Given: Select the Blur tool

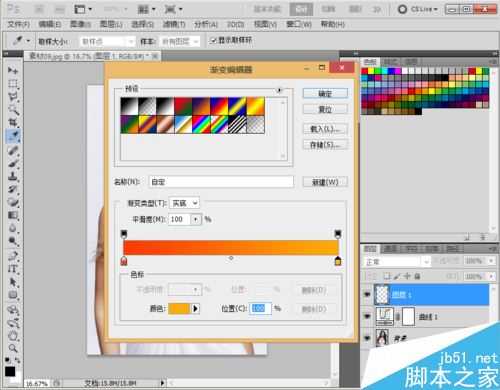Looking at the screenshot, I should pyautogui.click(x=13, y=229).
